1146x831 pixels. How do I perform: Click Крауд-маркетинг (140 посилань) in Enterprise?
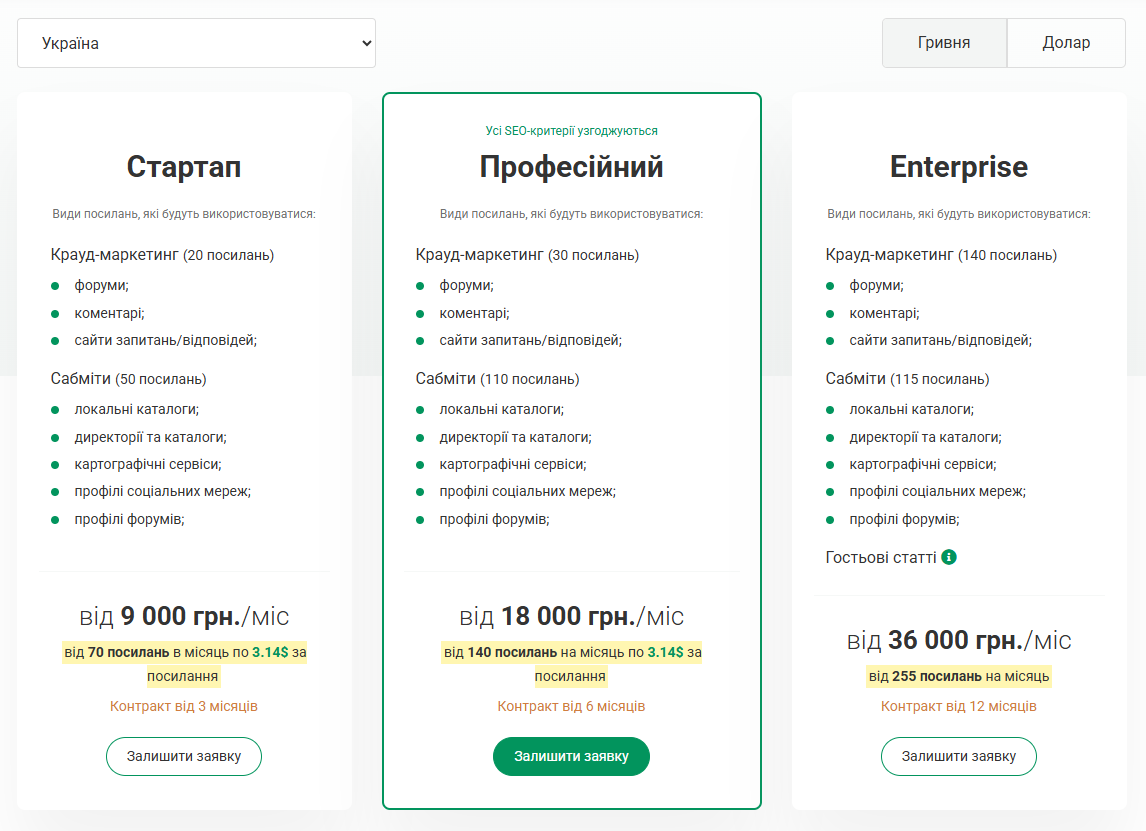[x=941, y=255]
